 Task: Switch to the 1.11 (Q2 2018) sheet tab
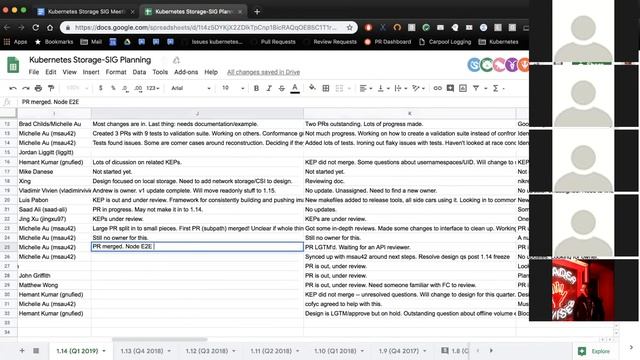click(x=275, y=351)
